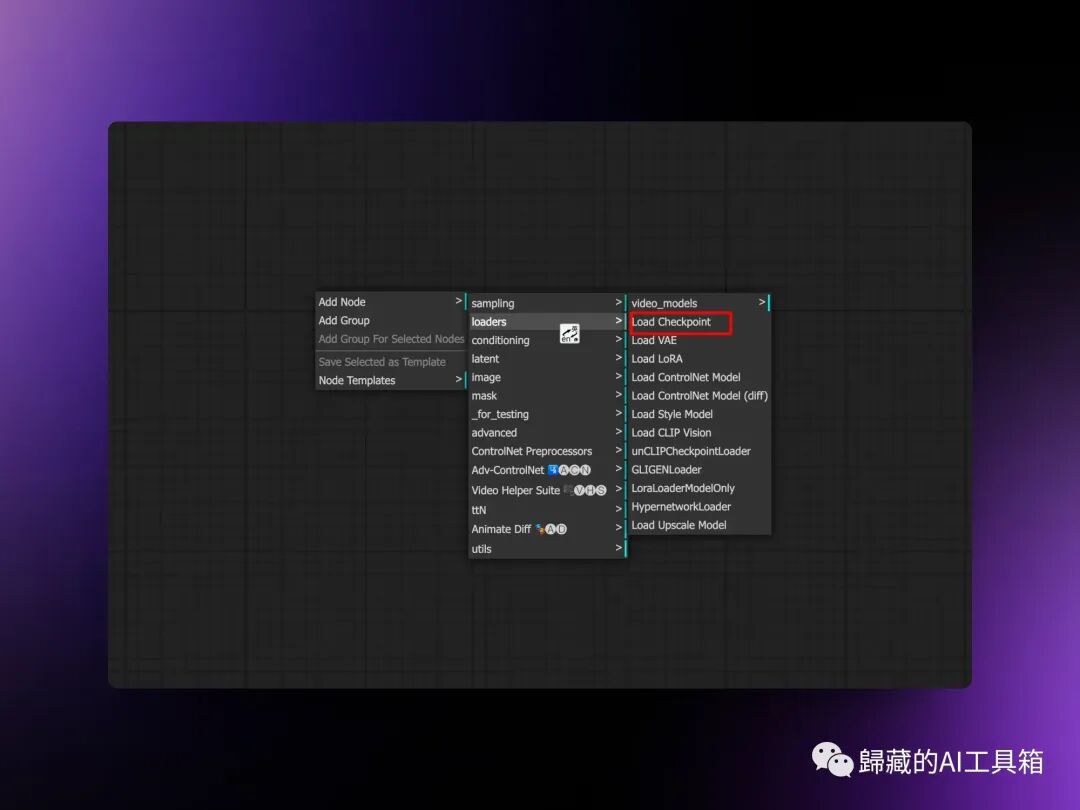Choose Add Group from the context menu
1080x810 pixels.
point(391,320)
